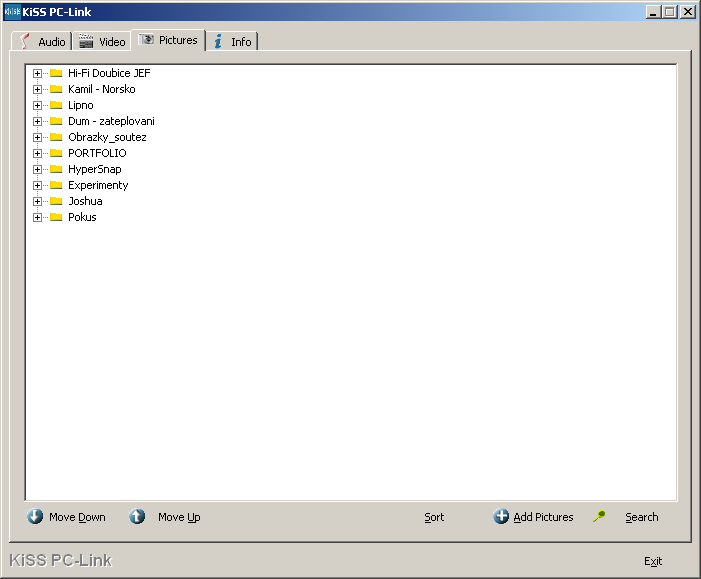Expand the Joshua folder
Image resolution: width=701 pixels, height=579 pixels.
[38, 201]
